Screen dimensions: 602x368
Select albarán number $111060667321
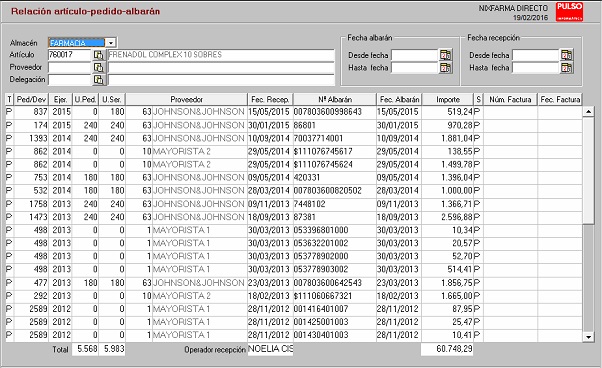click(x=323, y=296)
